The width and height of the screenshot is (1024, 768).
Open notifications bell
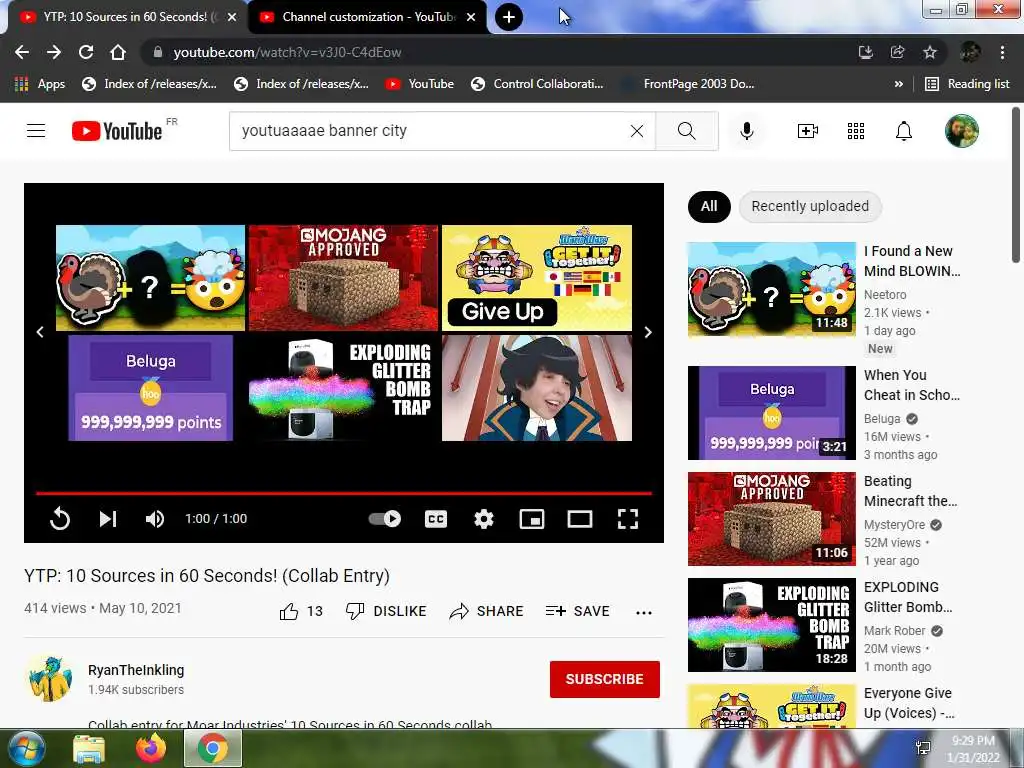[903, 131]
